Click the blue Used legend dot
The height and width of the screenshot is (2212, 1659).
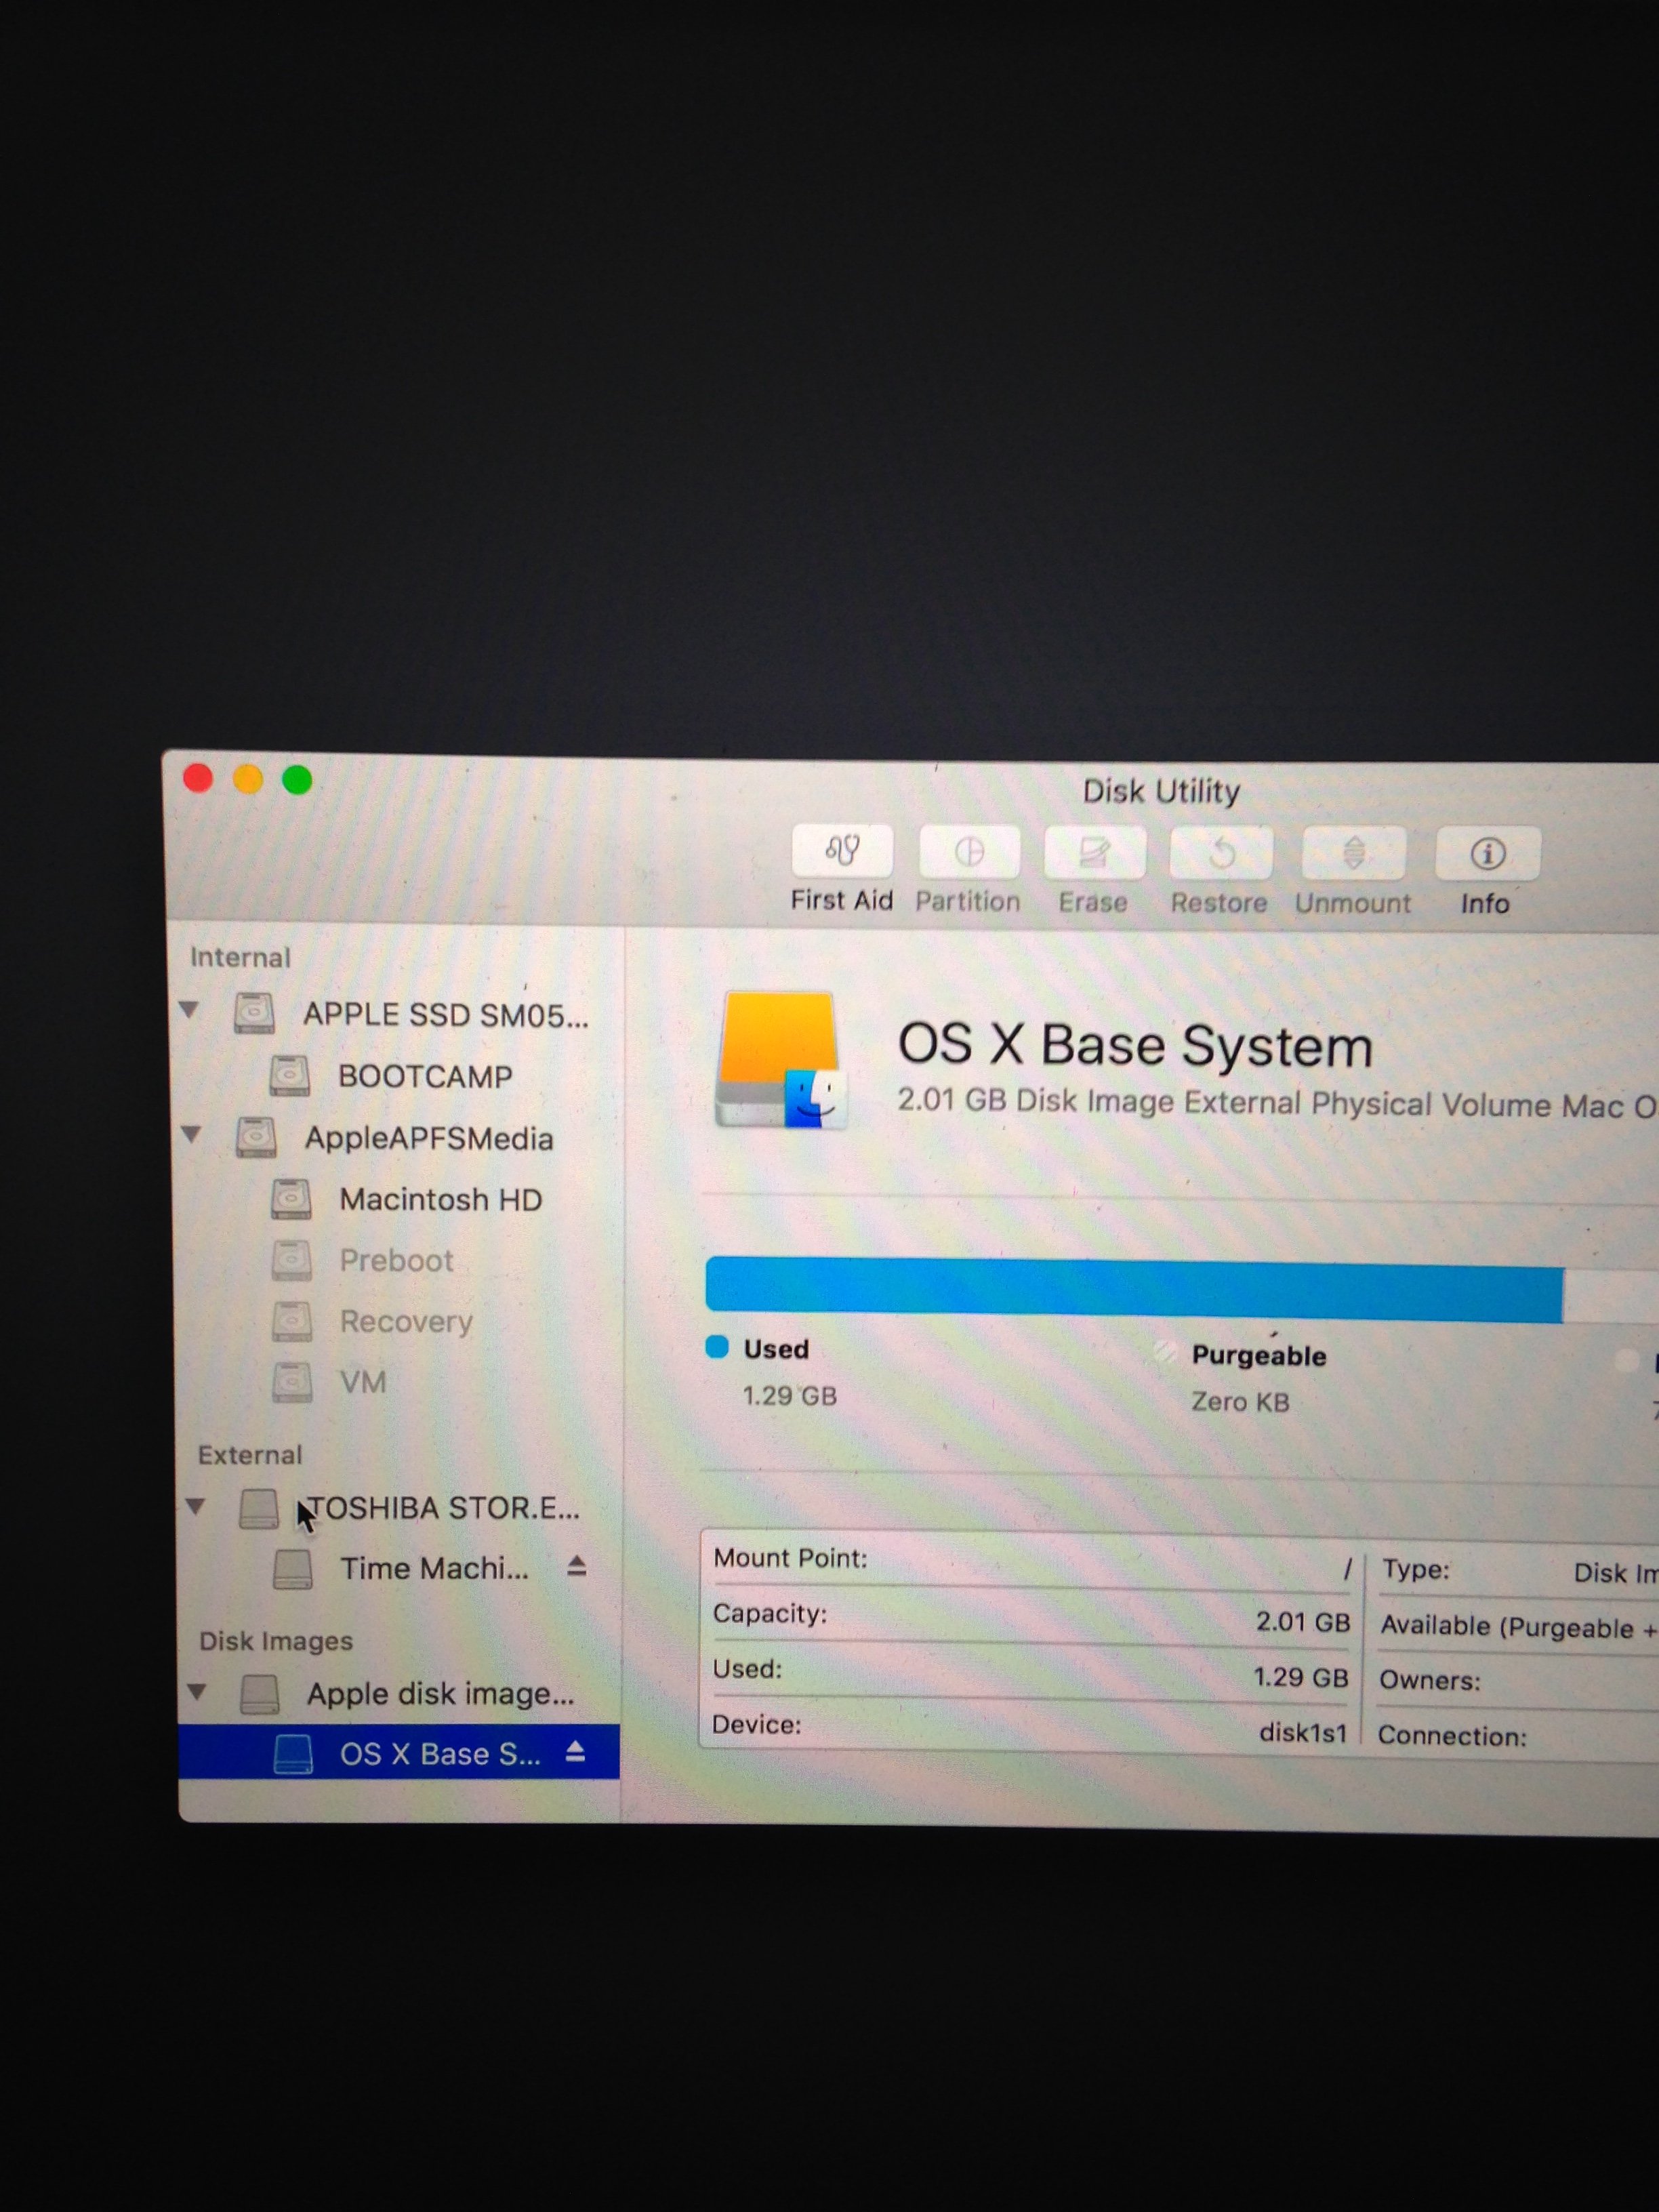(x=717, y=1347)
